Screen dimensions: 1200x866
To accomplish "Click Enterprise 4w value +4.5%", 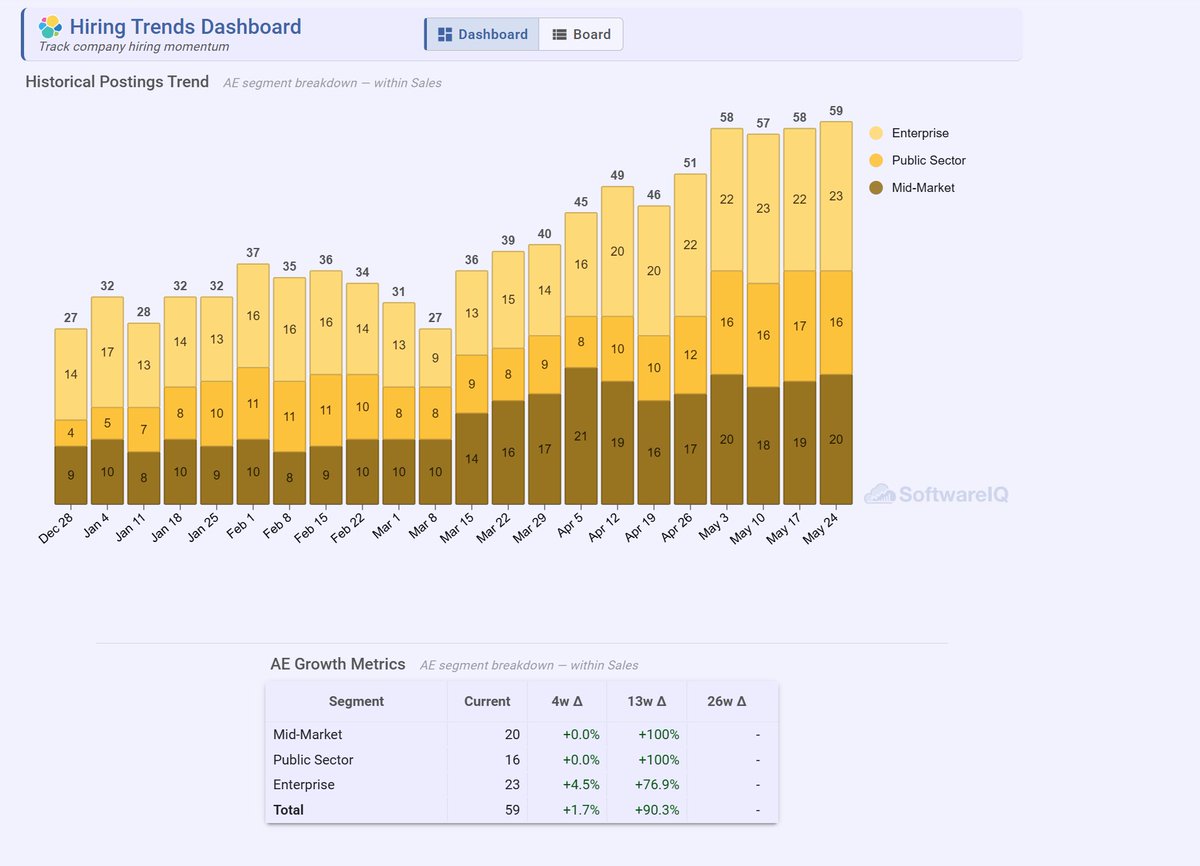I will click(581, 785).
